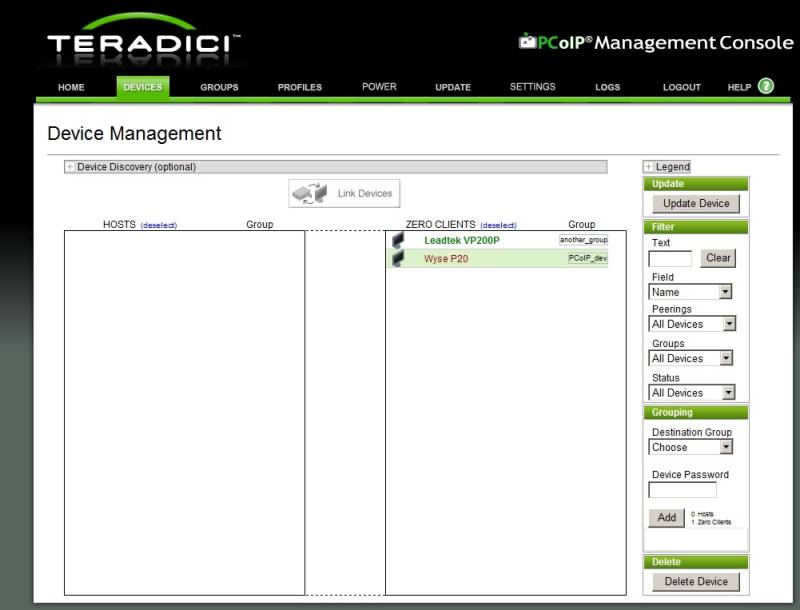The image size is (800, 610).
Task: Click deselect link next to HOSTS
Action: coord(159,225)
